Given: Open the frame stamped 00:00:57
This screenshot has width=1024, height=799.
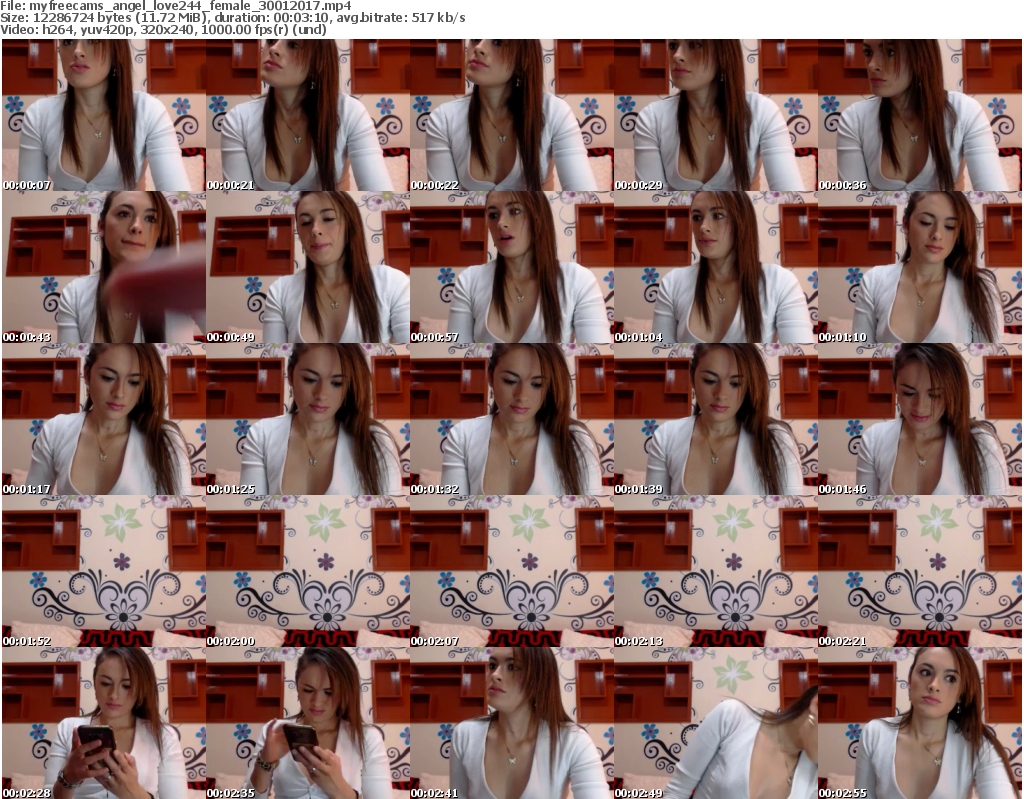Looking at the screenshot, I should [511, 267].
